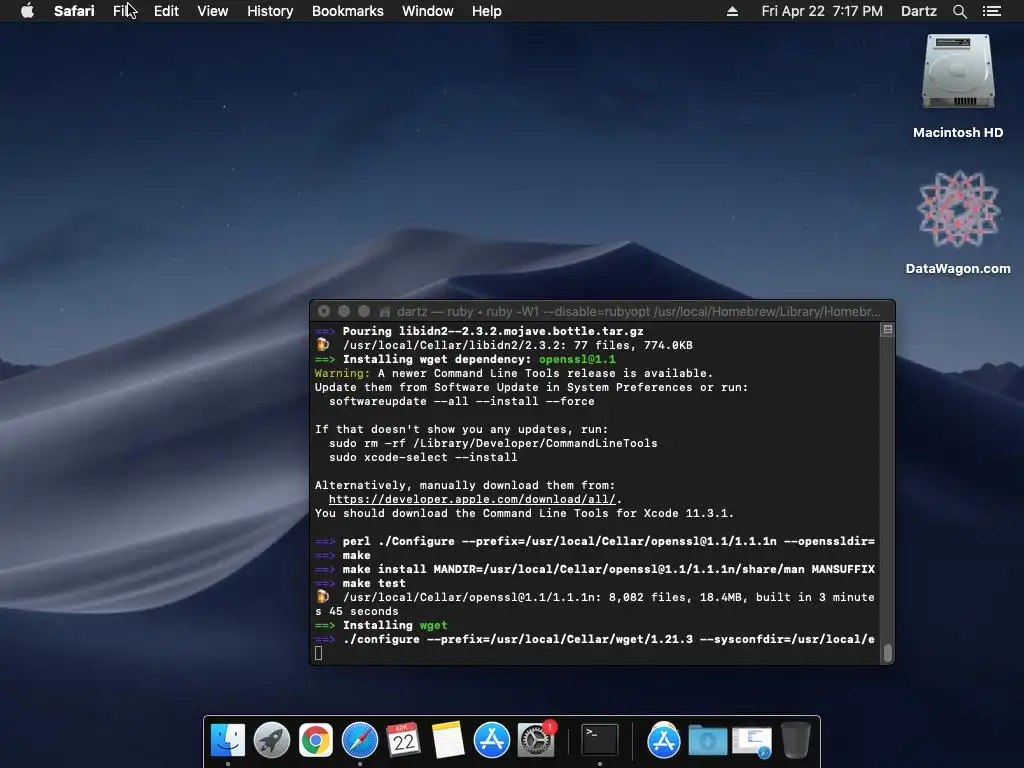Minimize the Terminal window
The width and height of the screenshot is (1024, 768).
344,312
